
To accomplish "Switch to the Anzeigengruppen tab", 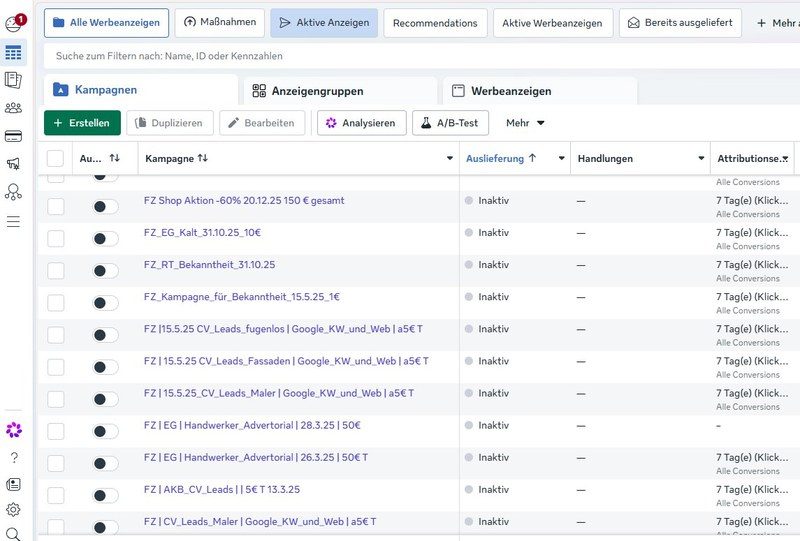I will coord(340,91).
